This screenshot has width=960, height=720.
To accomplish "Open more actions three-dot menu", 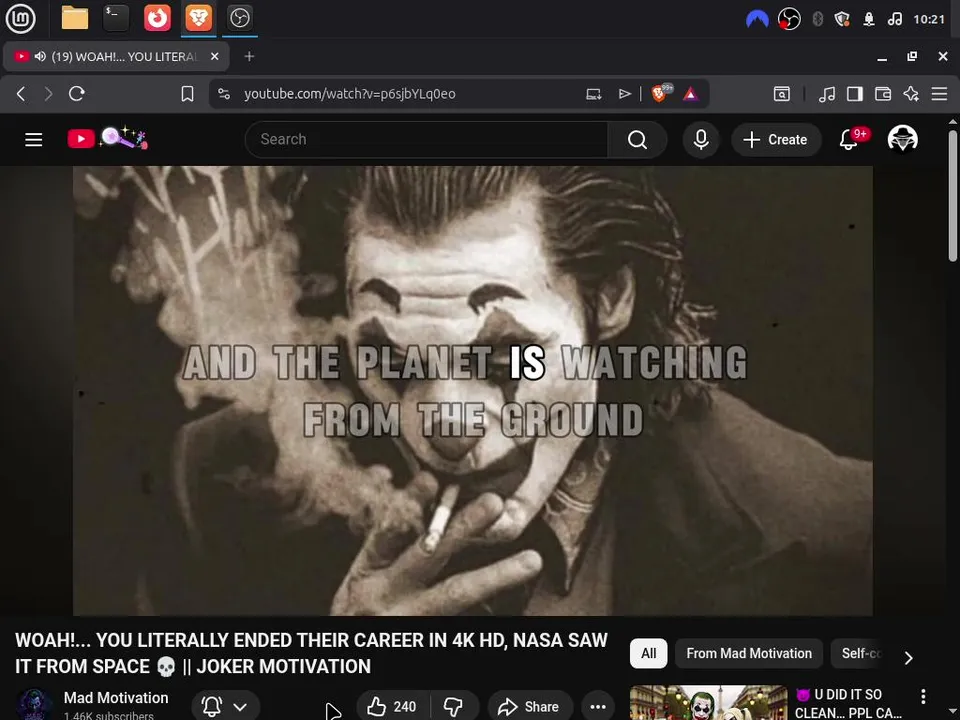I will click(598, 707).
